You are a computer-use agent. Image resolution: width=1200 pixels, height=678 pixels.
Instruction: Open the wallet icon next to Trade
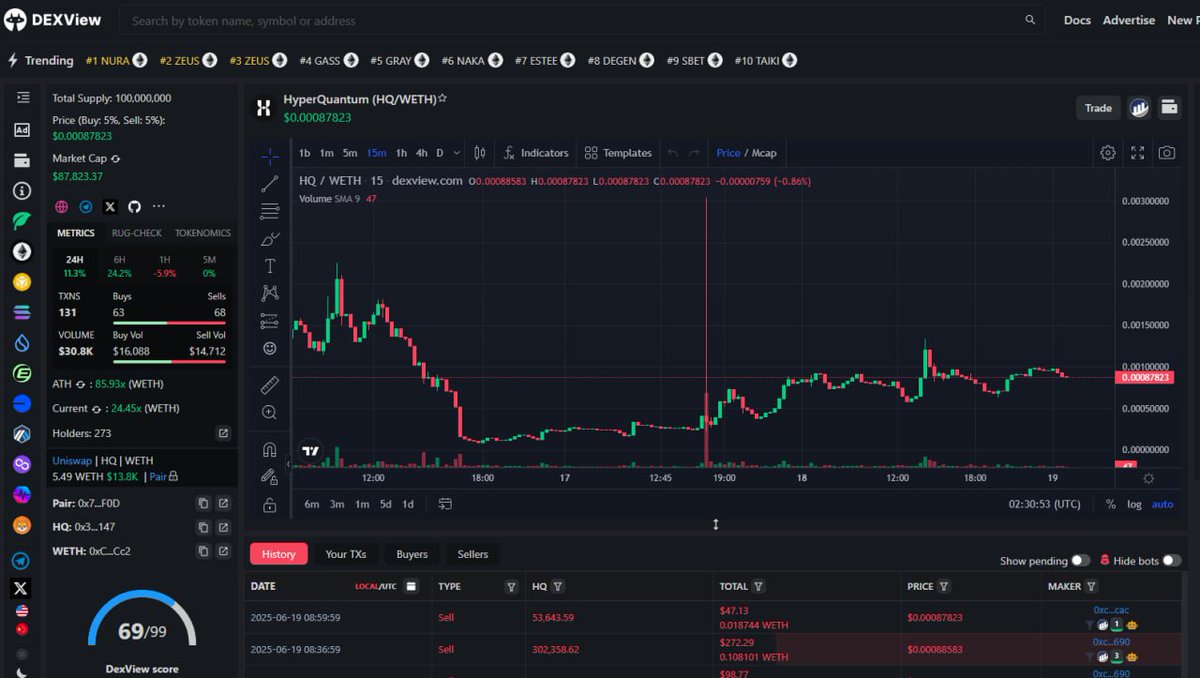click(1169, 108)
